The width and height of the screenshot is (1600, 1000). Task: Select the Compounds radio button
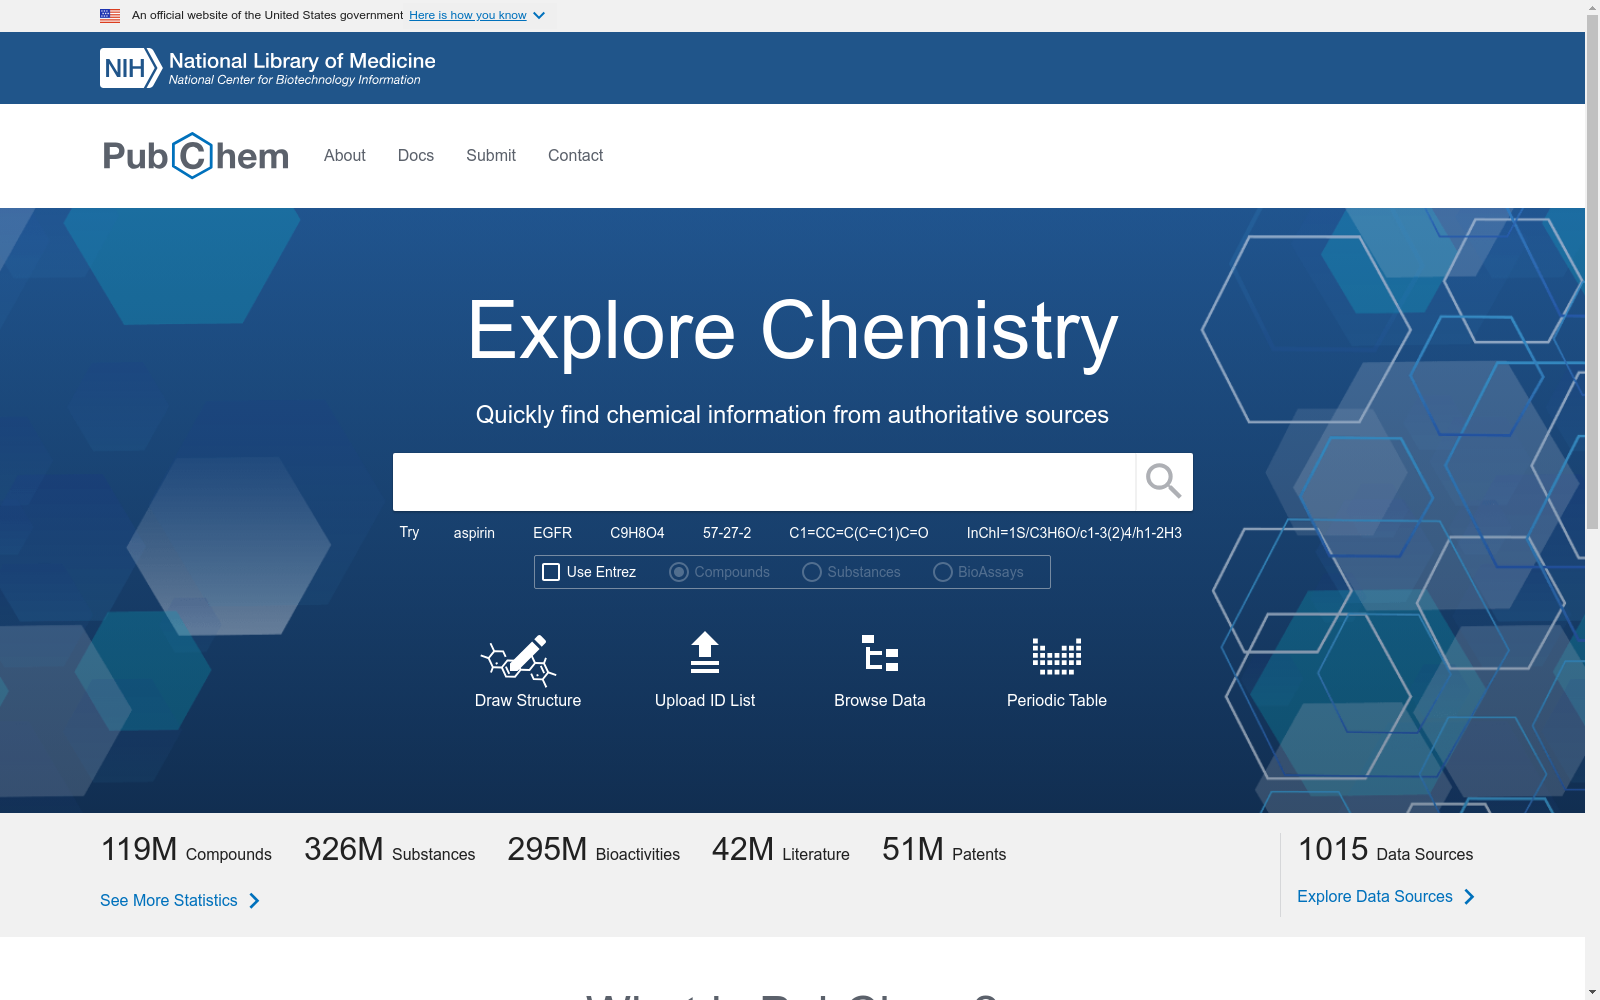pyautogui.click(x=679, y=572)
